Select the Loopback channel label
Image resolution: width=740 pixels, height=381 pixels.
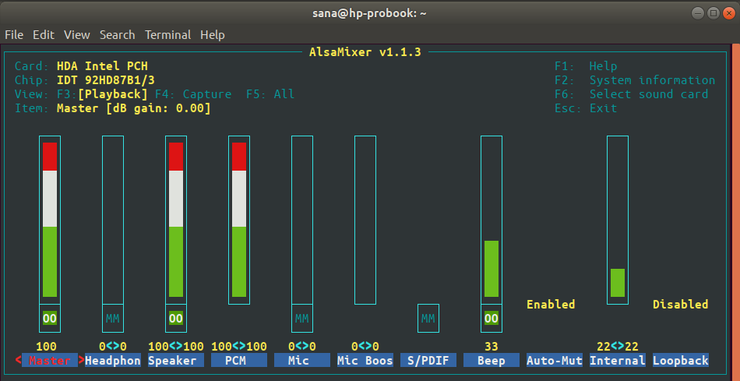pos(681,361)
